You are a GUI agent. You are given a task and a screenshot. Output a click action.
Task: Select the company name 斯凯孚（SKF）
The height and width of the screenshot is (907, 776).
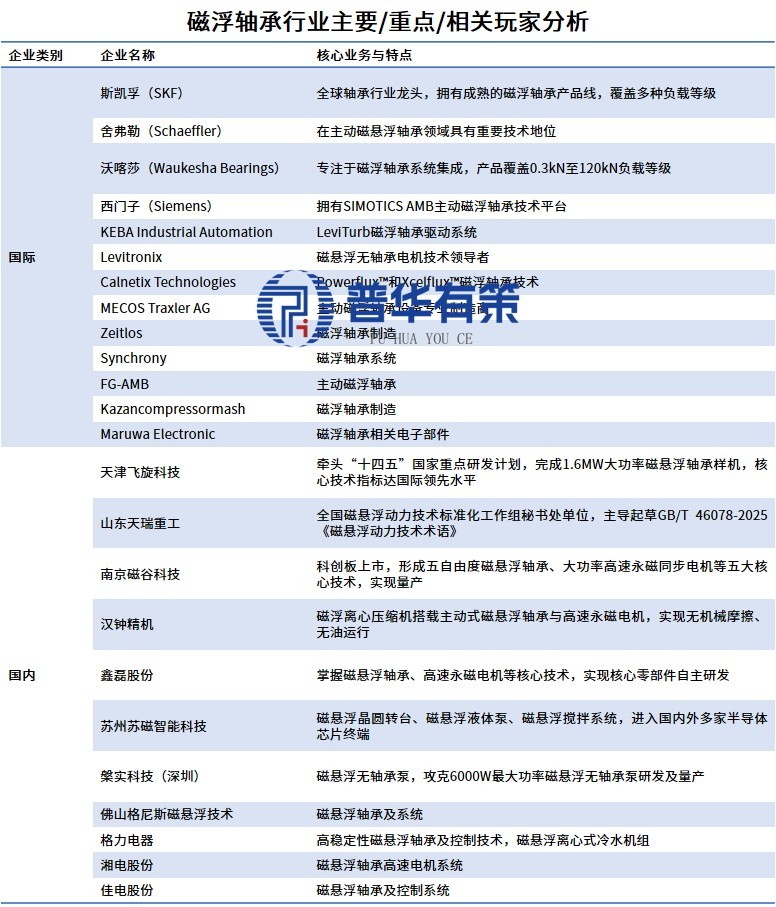[142, 93]
